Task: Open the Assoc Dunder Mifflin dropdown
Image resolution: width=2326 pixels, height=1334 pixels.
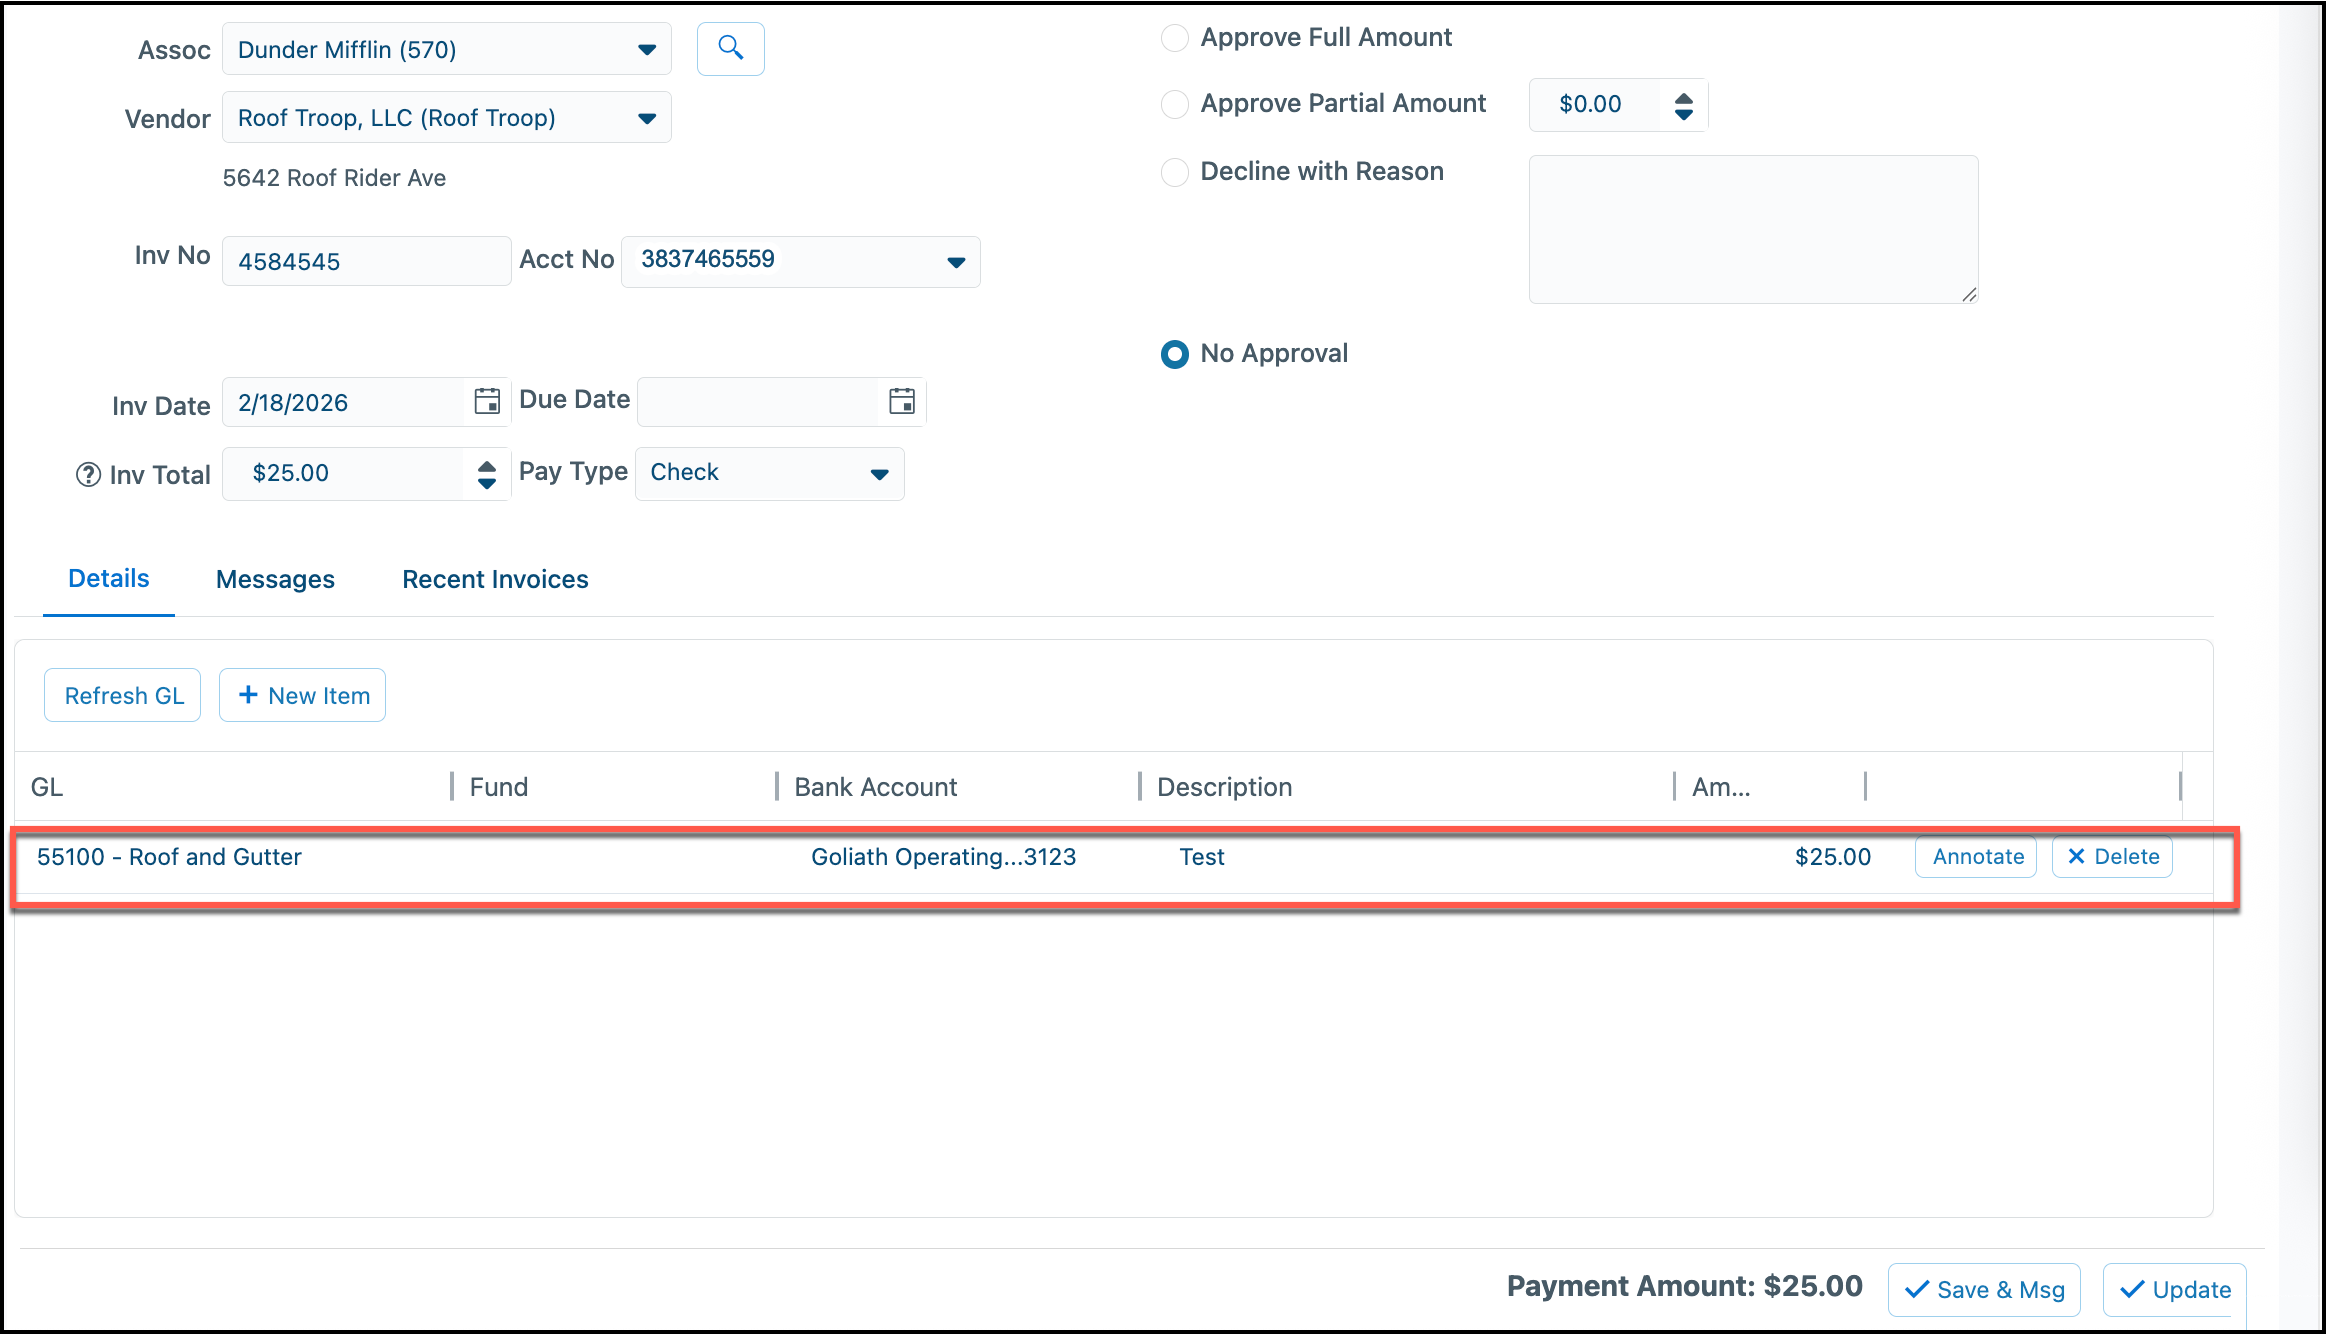Action: coord(446,49)
